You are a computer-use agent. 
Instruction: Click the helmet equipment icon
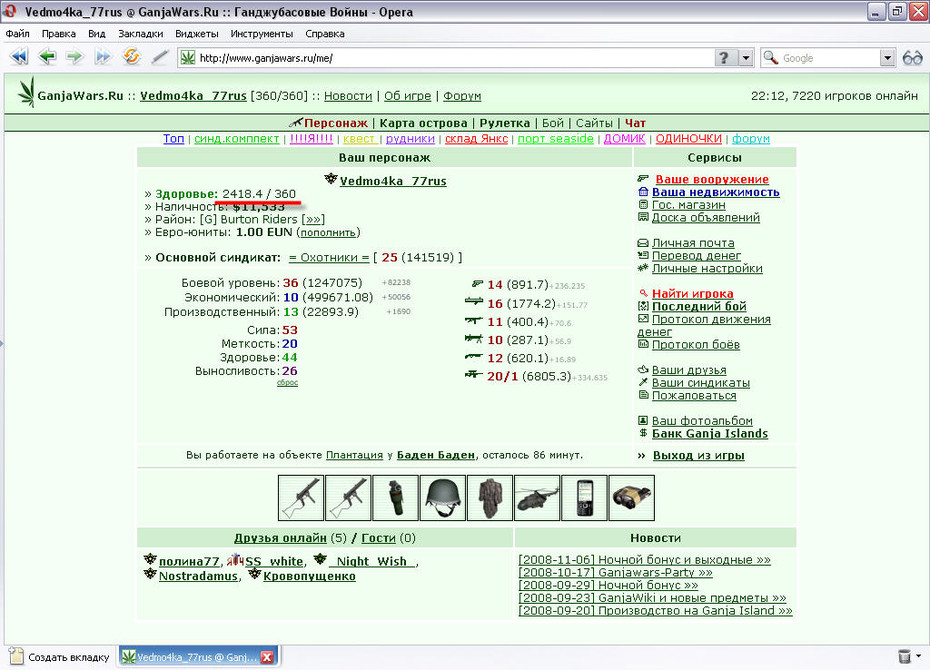tap(442, 498)
